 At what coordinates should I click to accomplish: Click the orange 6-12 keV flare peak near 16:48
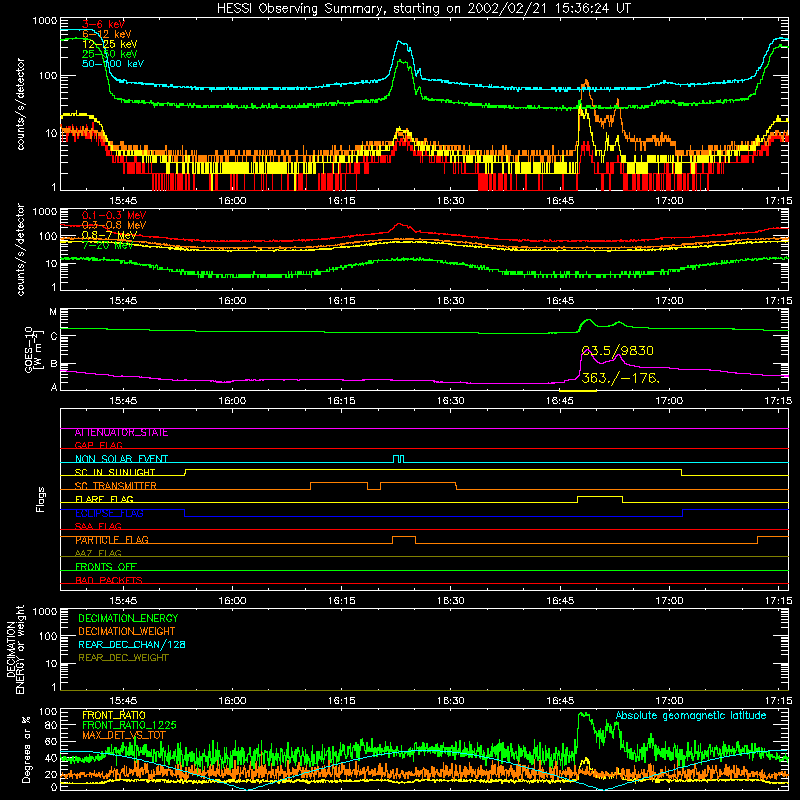point(586,82)
